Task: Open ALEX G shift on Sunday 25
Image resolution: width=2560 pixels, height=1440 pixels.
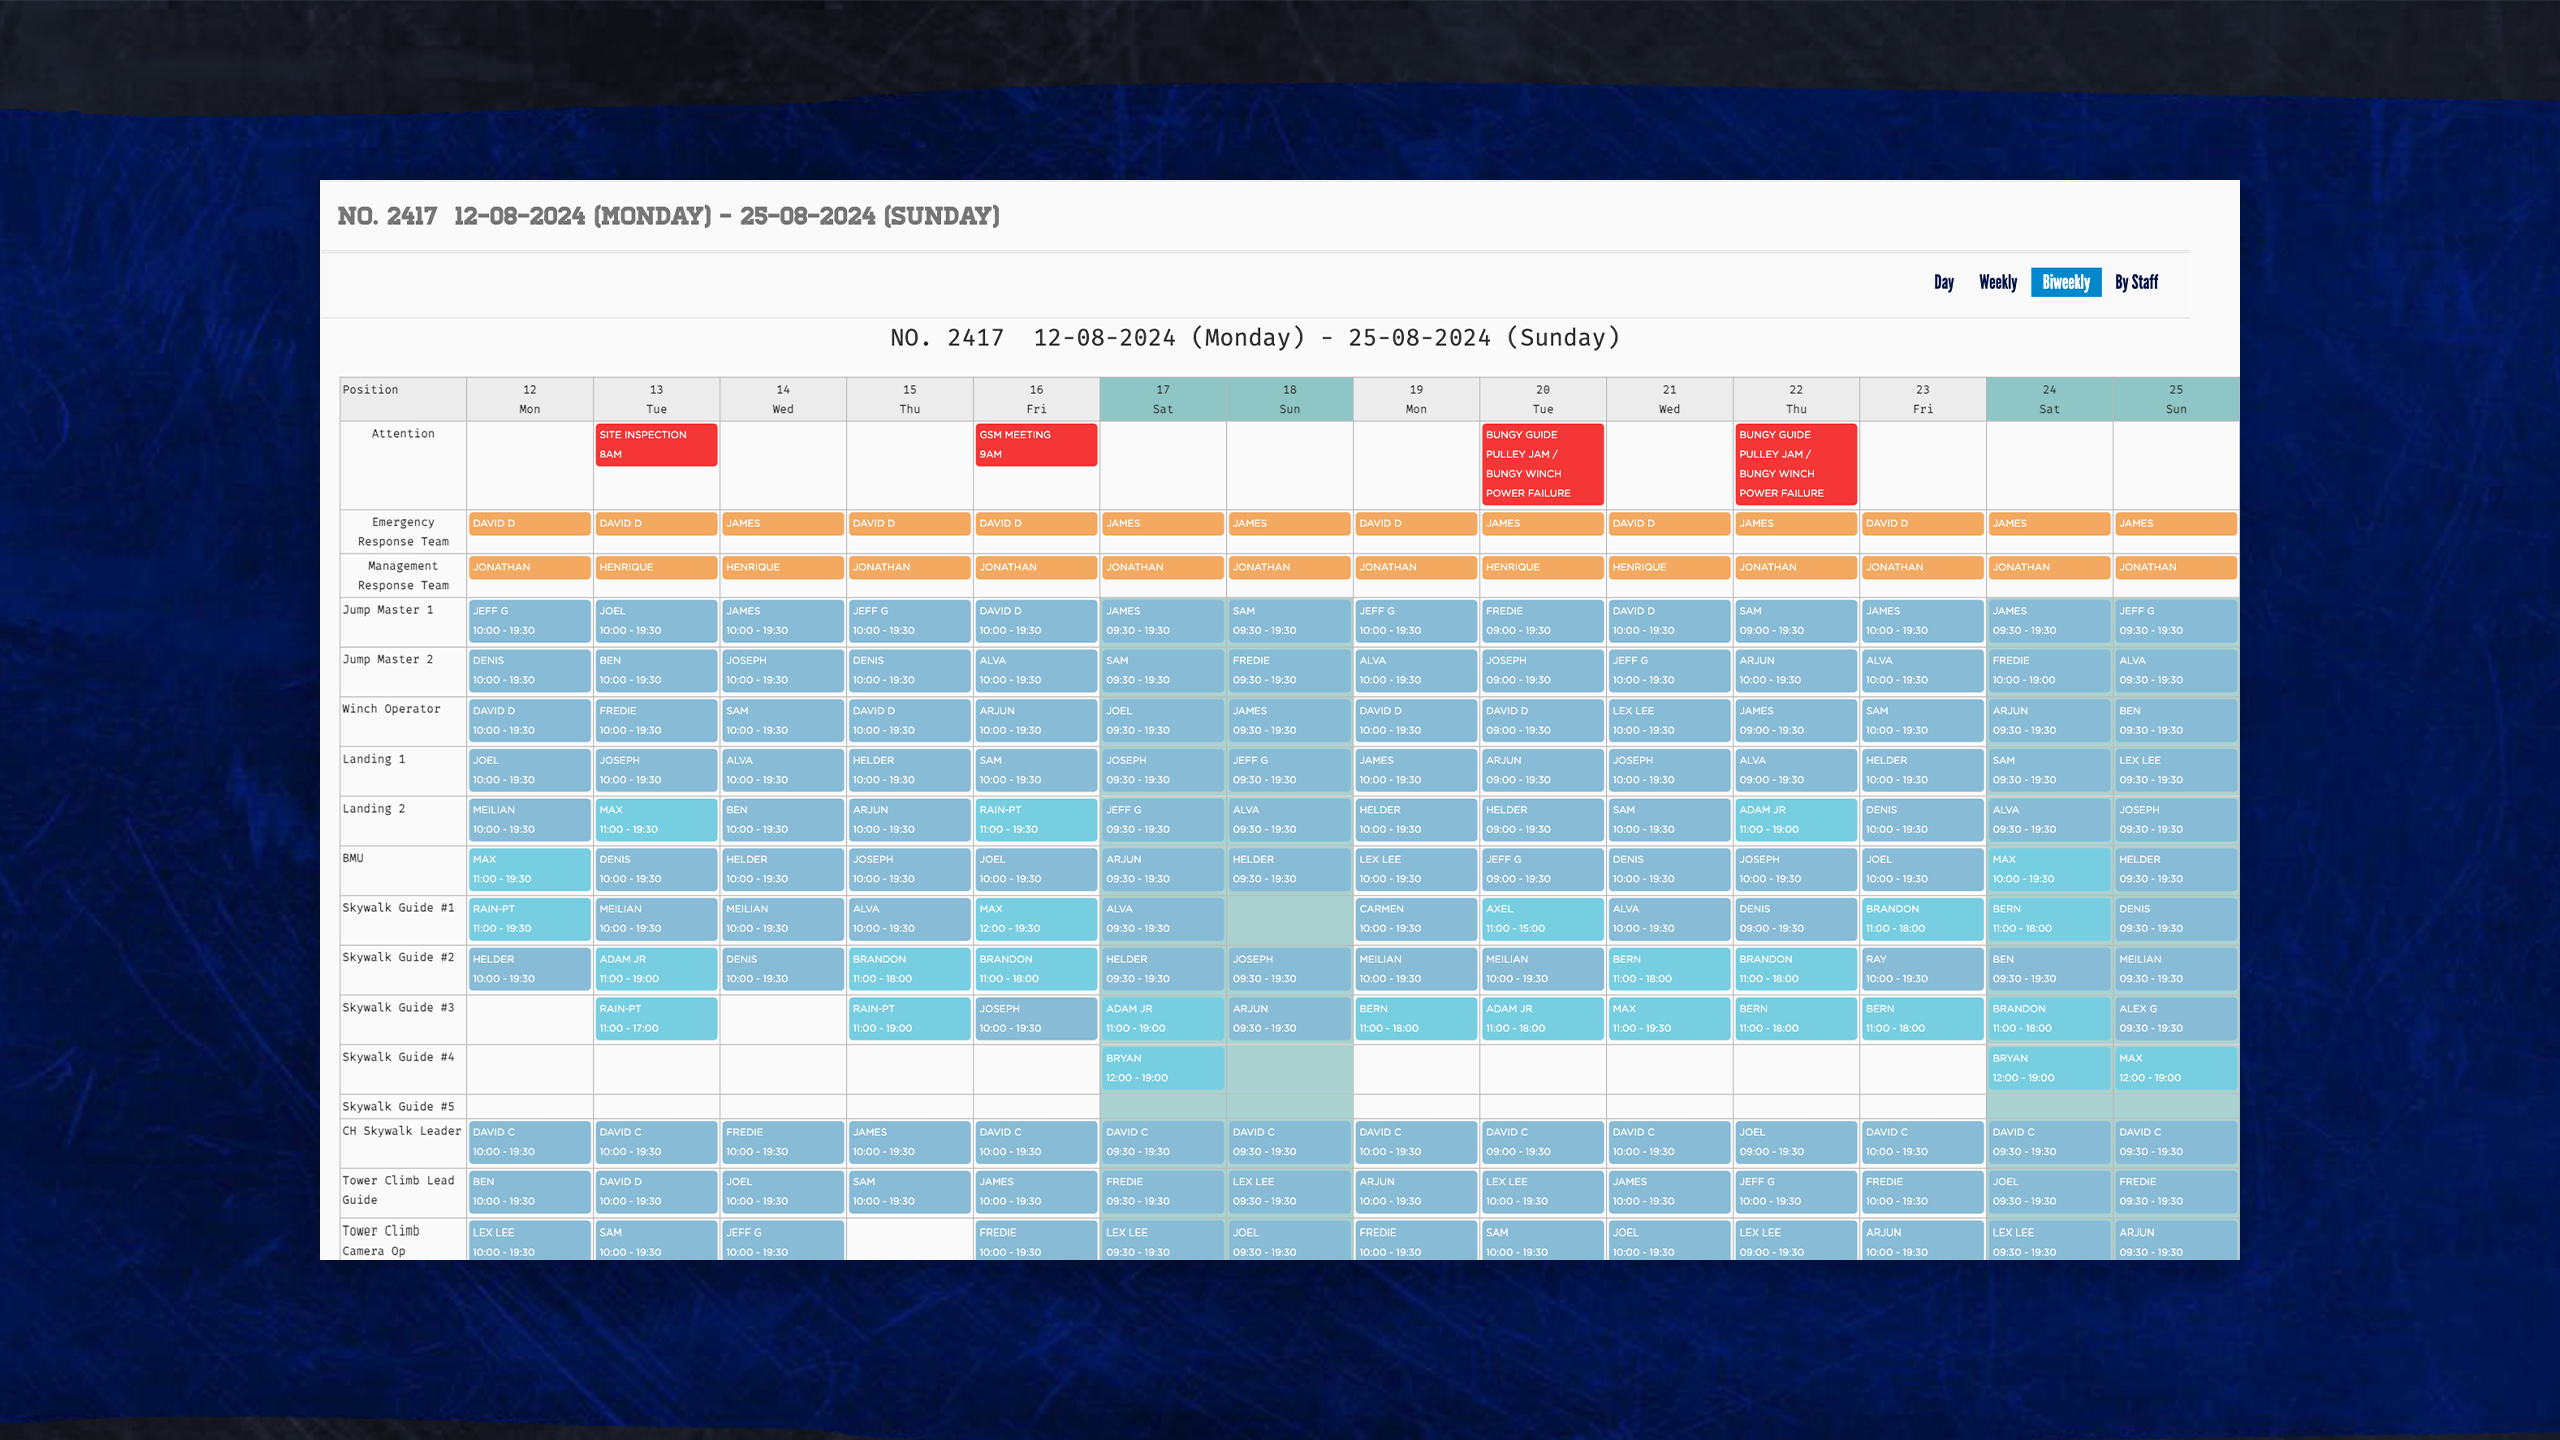Action: (2175, 1018)
